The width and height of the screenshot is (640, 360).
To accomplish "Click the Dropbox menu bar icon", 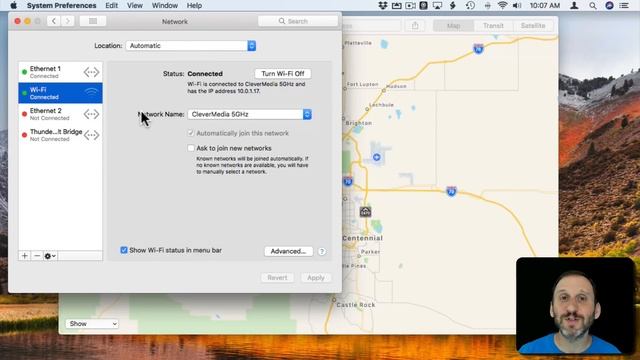I will pyautogui.click(x=383, y=5).
